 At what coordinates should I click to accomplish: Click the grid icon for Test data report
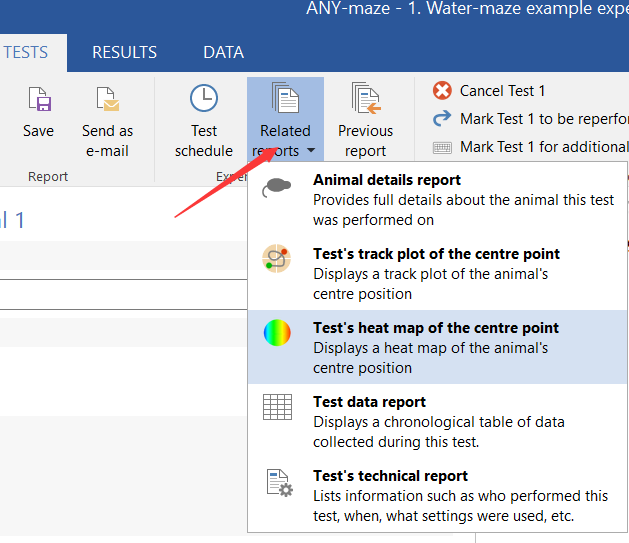(277, 407)
